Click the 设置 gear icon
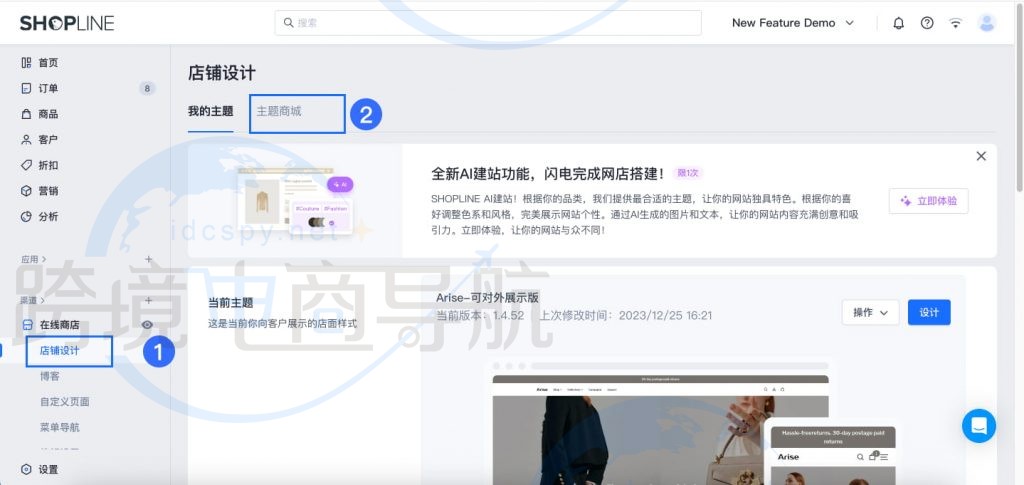 26,469
